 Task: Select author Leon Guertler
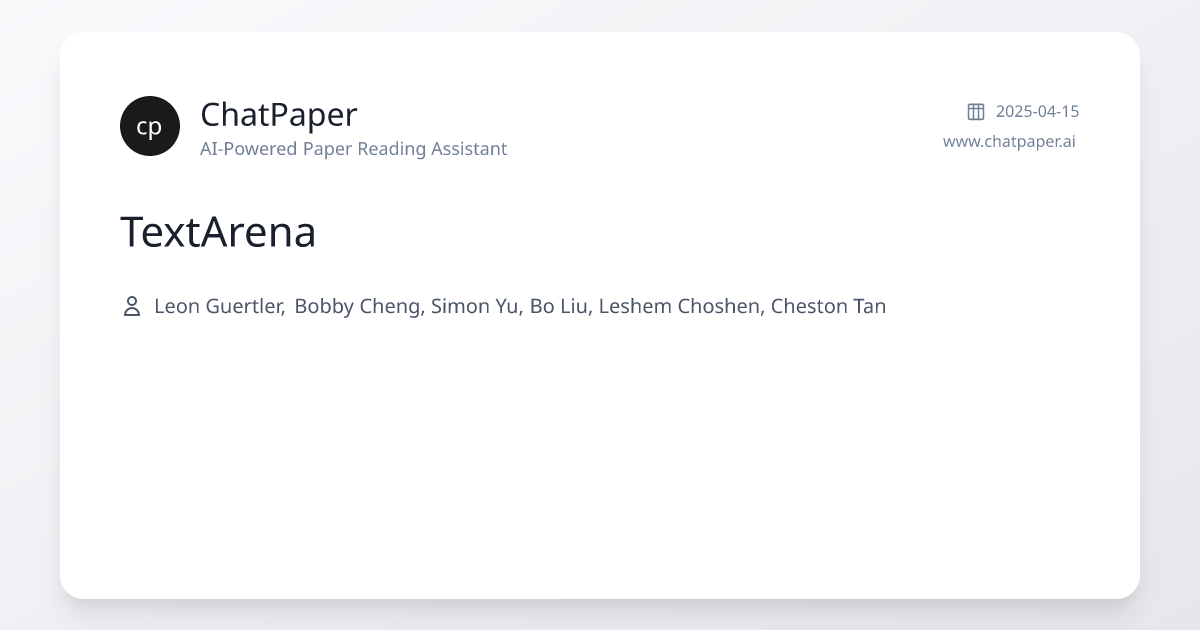coord(219,306)
